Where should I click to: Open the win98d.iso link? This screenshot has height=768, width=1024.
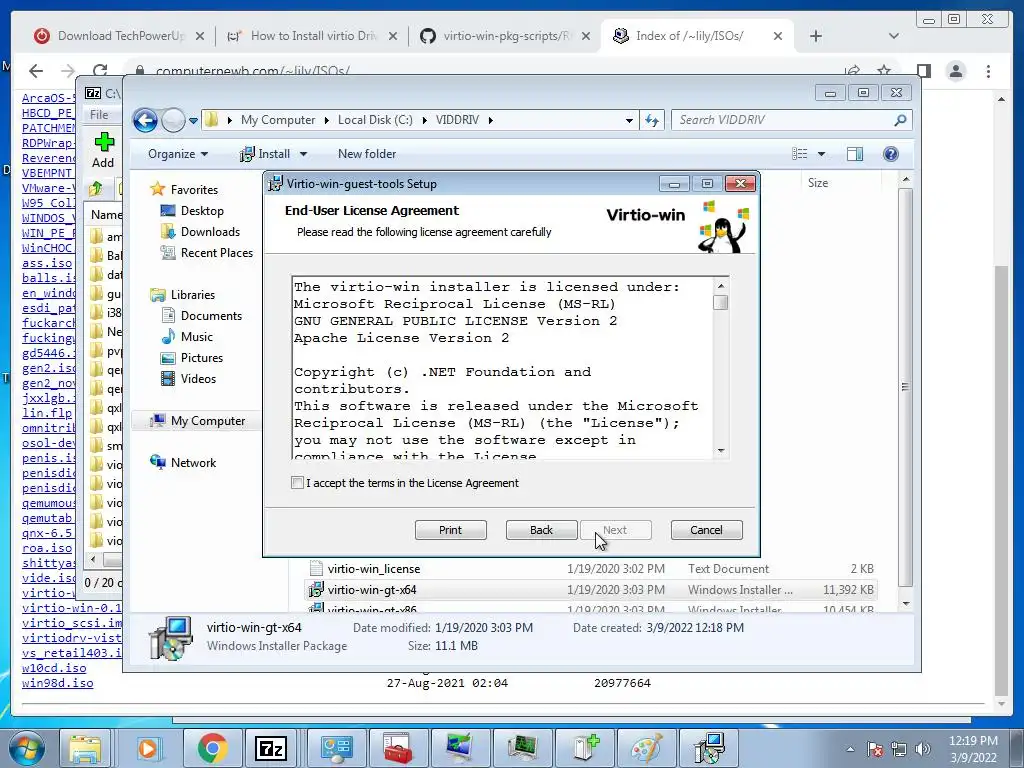(57, 683)
